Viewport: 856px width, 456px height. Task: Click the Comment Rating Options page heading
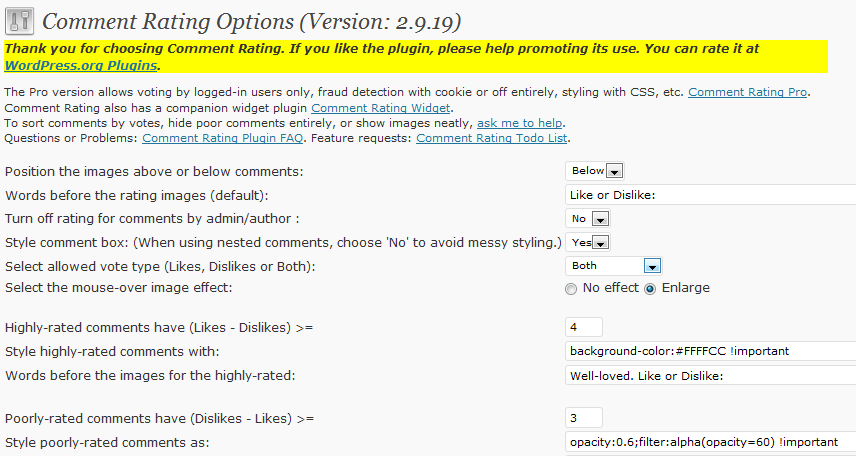pyautogui.click(x=252, y=22)
